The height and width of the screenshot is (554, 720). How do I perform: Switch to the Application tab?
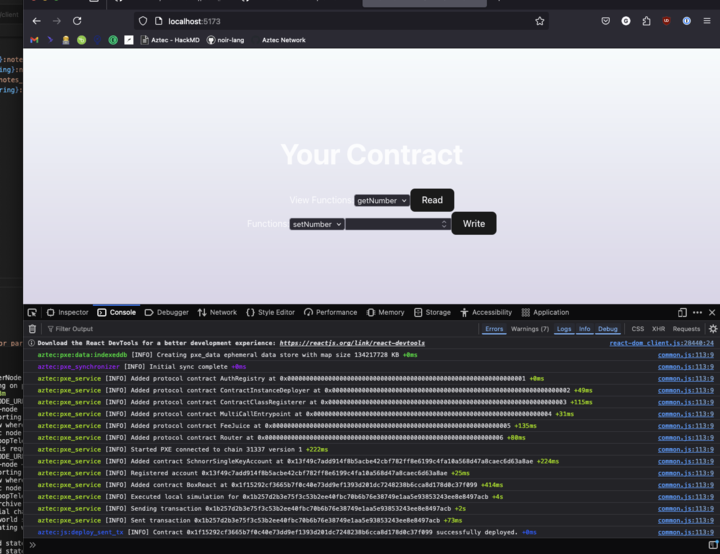(x=546, y=312)
